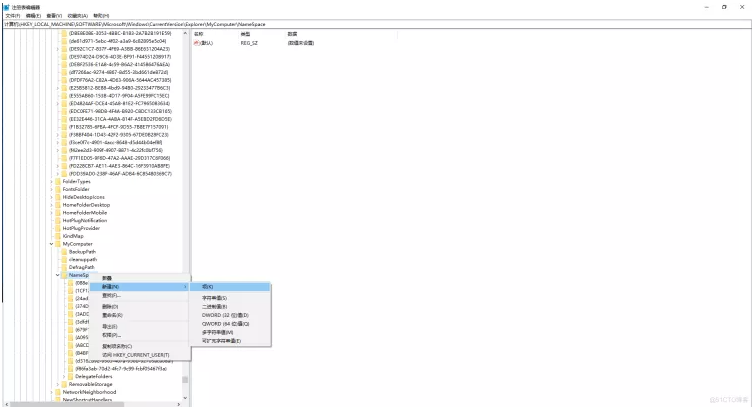Select the HomeFolderDesktop key label

click(x=86, y=205)
